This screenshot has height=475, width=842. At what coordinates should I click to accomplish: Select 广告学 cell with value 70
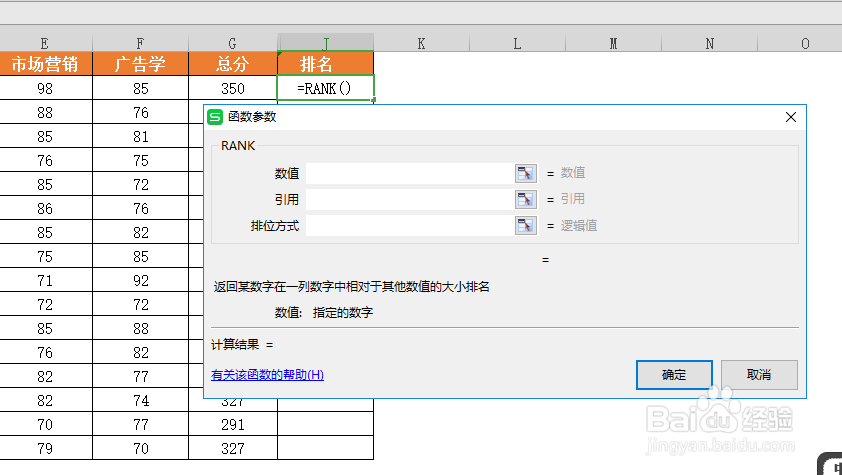140,448
